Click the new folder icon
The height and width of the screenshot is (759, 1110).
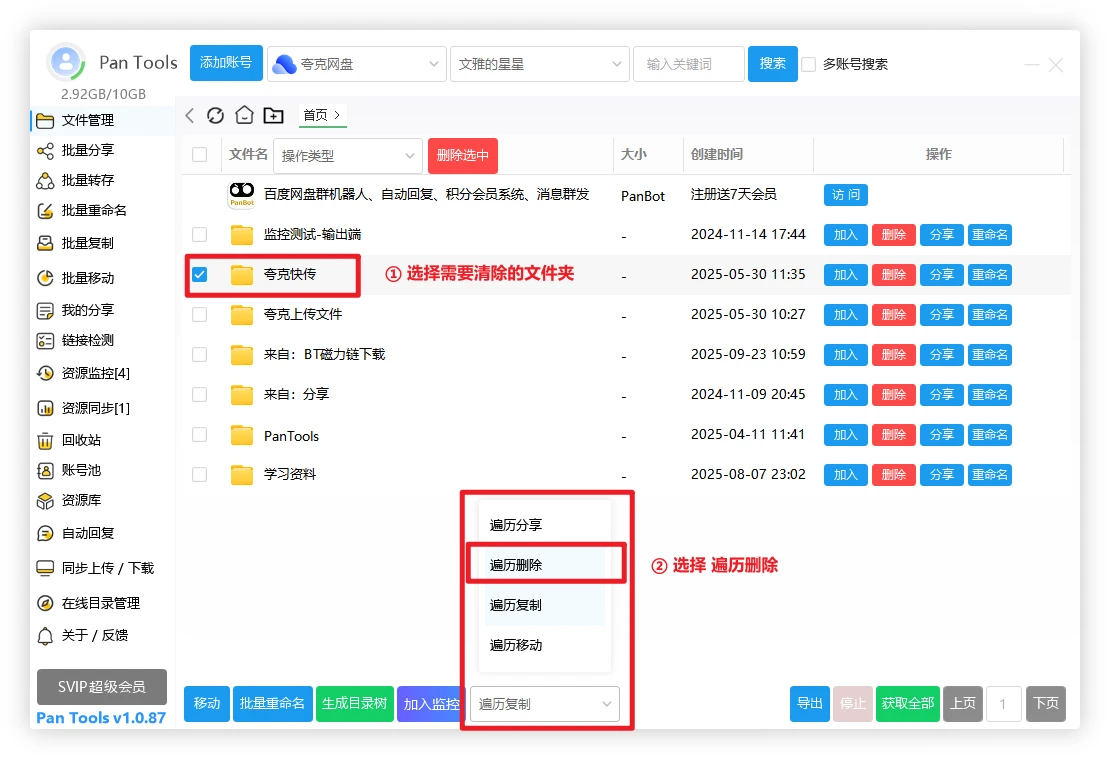pos(273,116)
